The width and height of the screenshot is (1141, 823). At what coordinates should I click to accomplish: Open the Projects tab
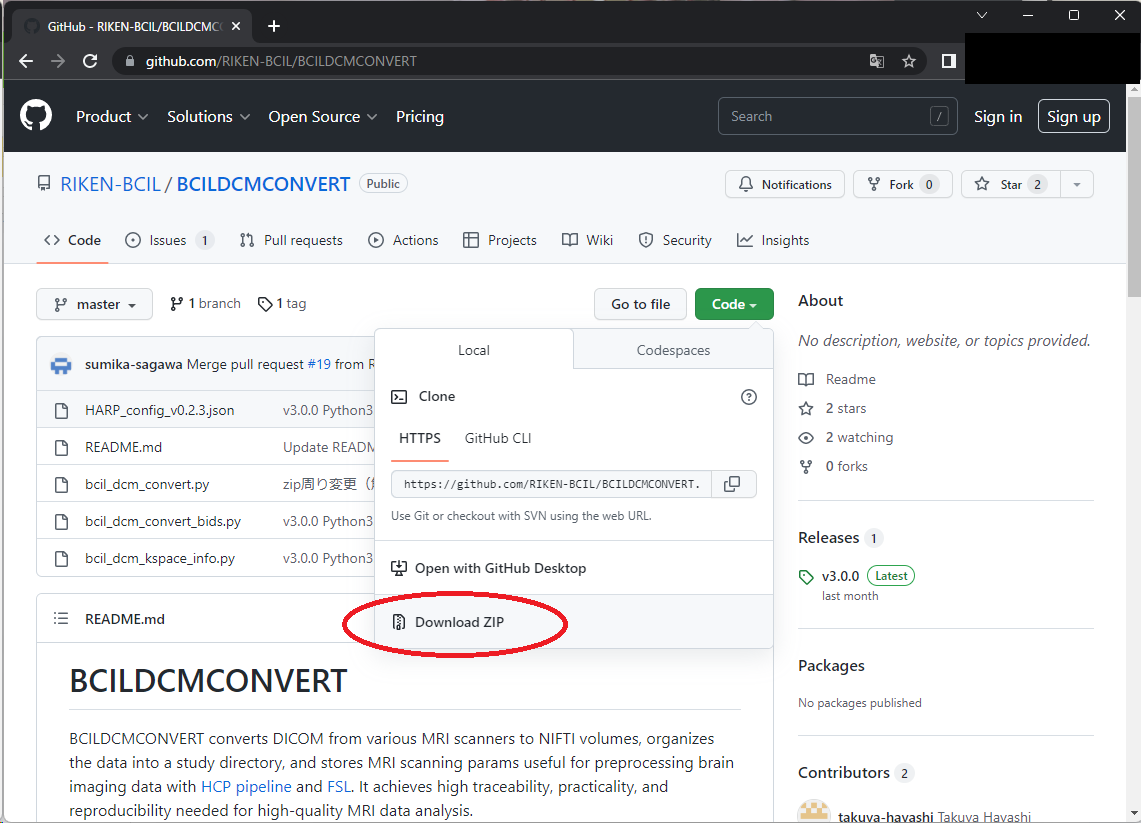(x=500, y=240)
